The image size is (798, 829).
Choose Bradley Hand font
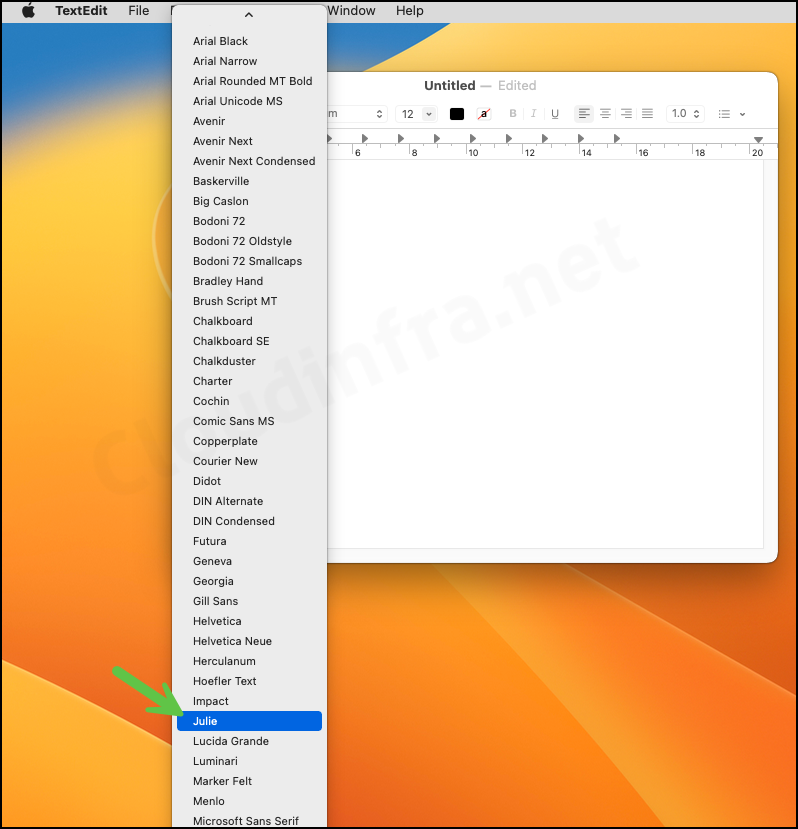(249, 281)
